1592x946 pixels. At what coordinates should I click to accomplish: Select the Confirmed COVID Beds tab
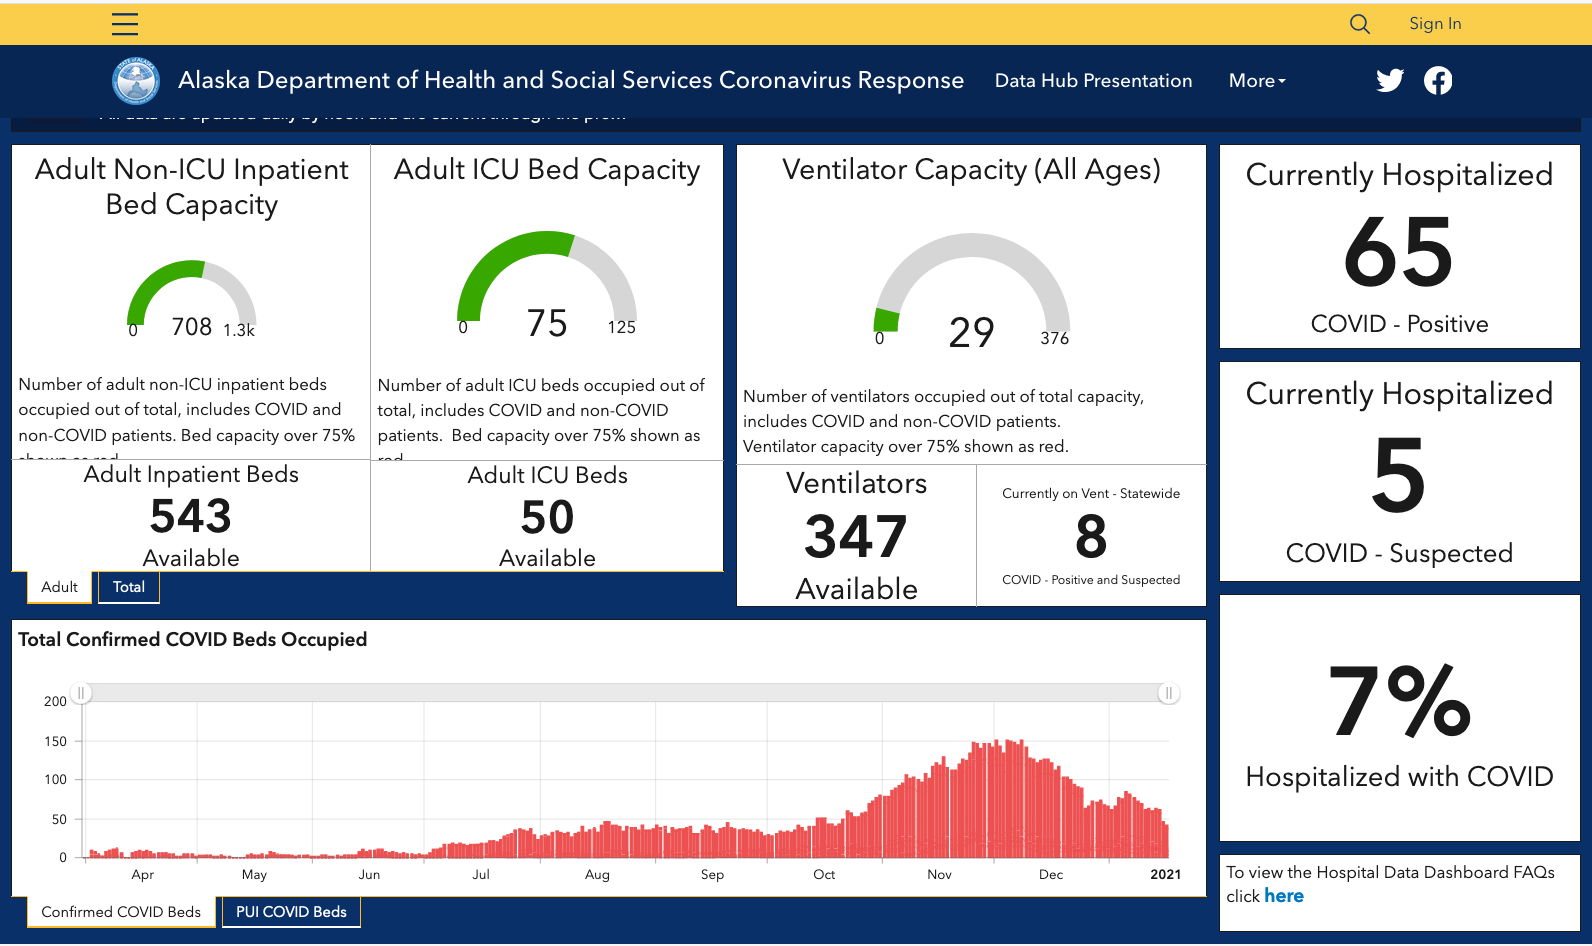121,912
